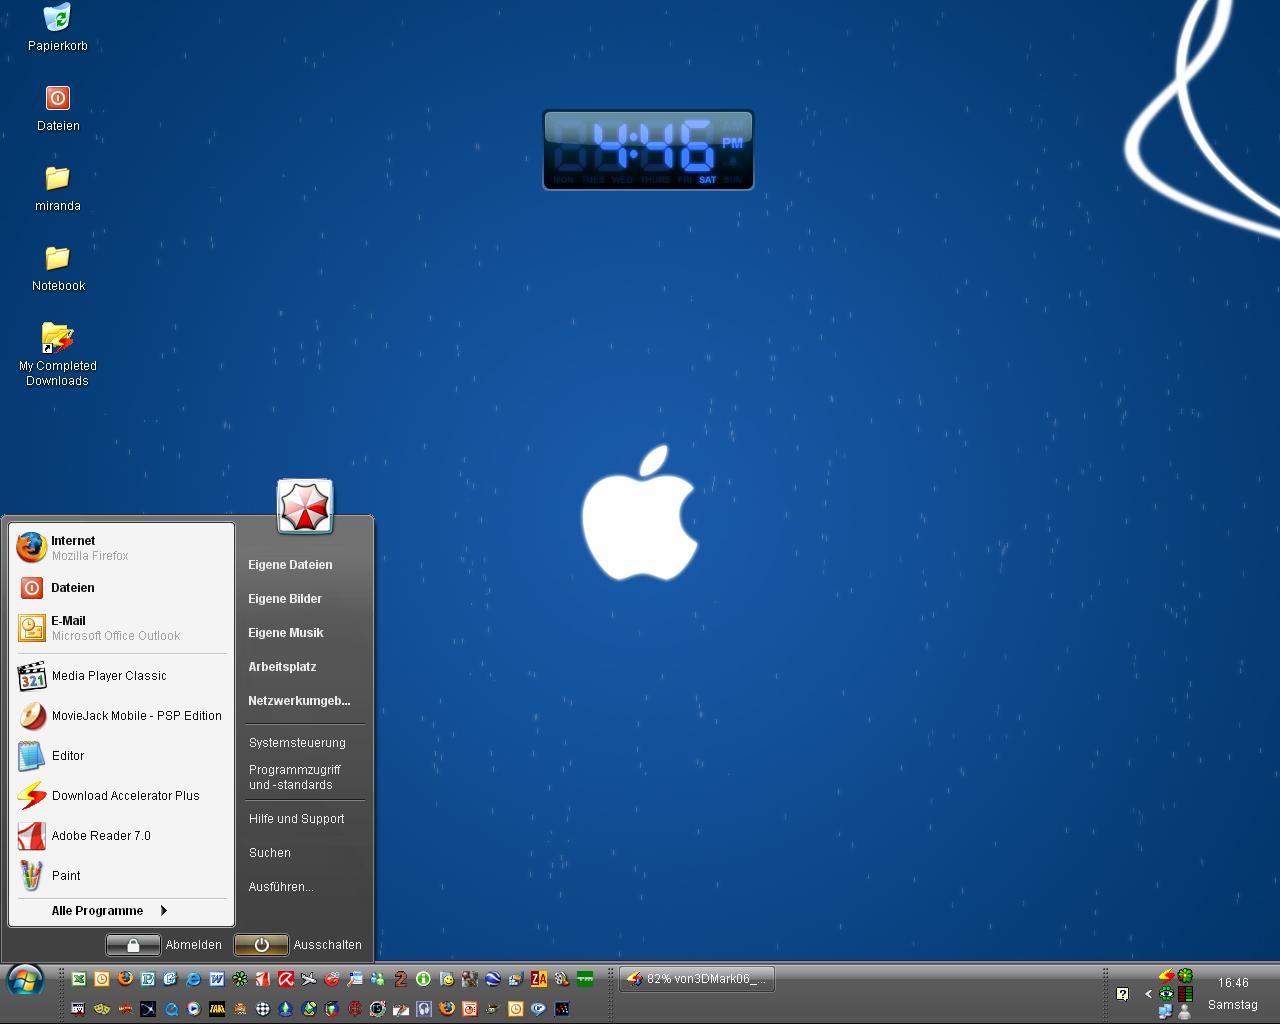Image resolution: width=1280 pixels, height=1024 pixels.
Task: Launch MovieJack Mobile - PSP Edition
Action: click(x=122, y=716)
